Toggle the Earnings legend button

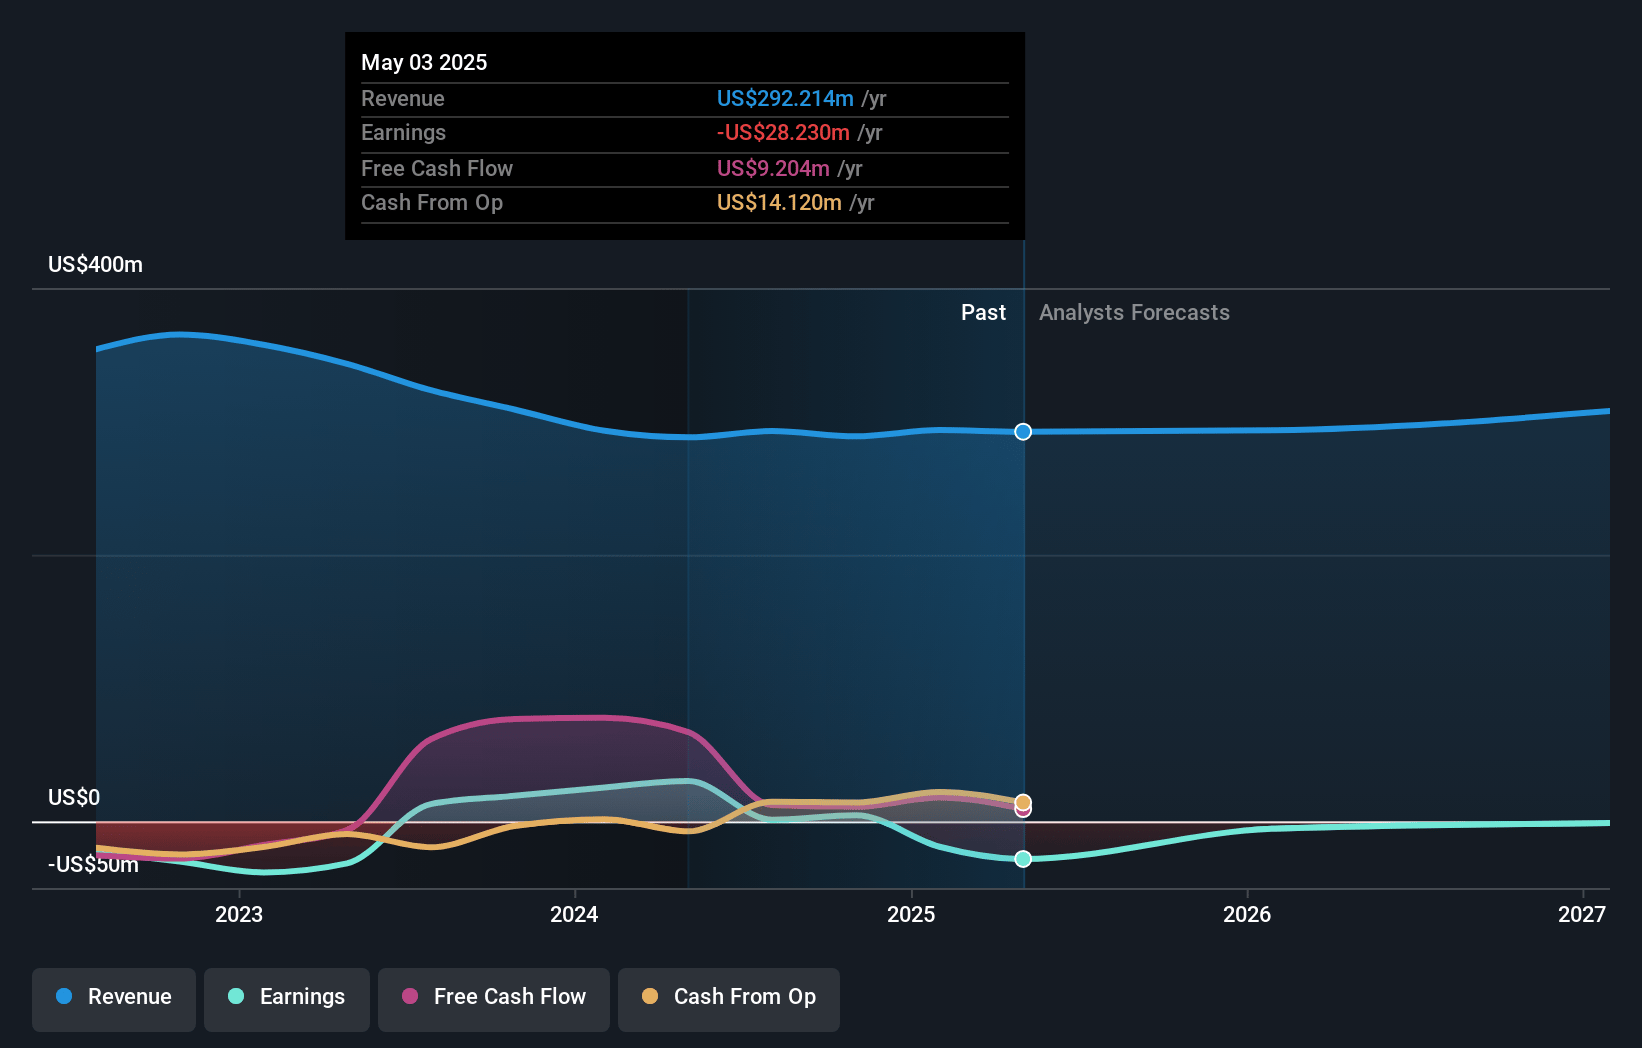[287, 999]
